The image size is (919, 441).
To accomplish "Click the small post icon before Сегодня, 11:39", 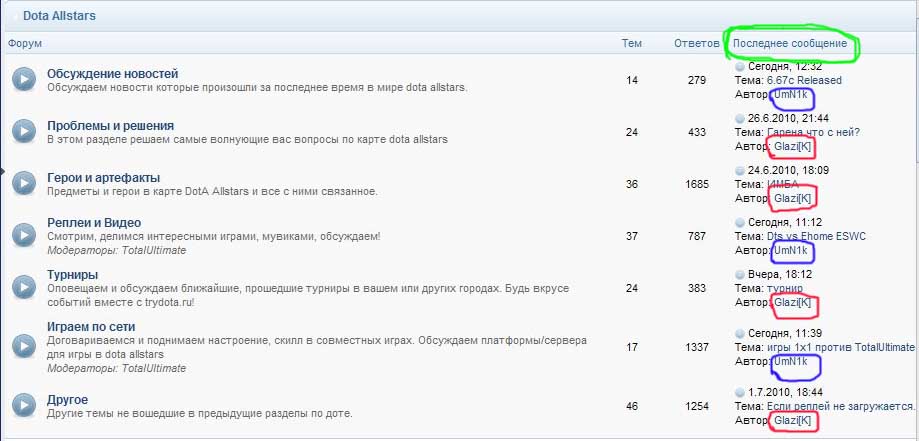I will [740, 334].
